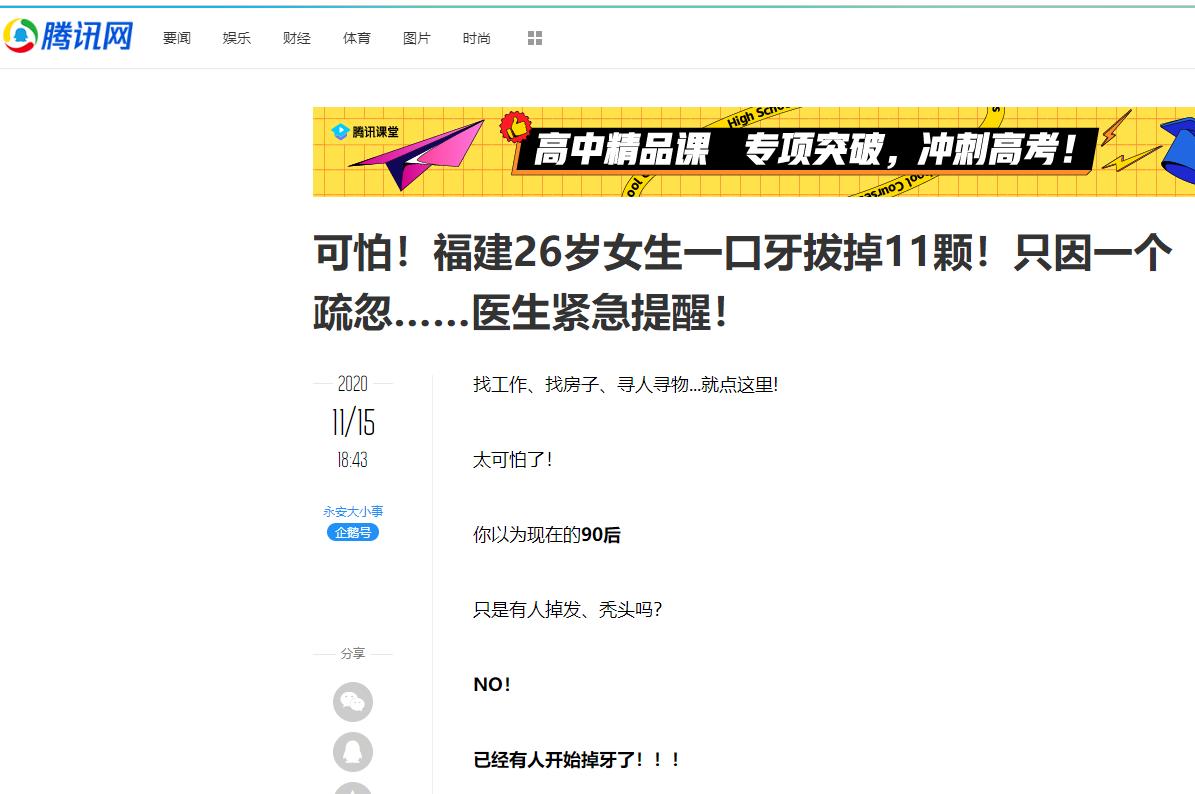Open the 图片 channel
The width and height of the screenshot is (1195, 794).
[x=416, y=37]
